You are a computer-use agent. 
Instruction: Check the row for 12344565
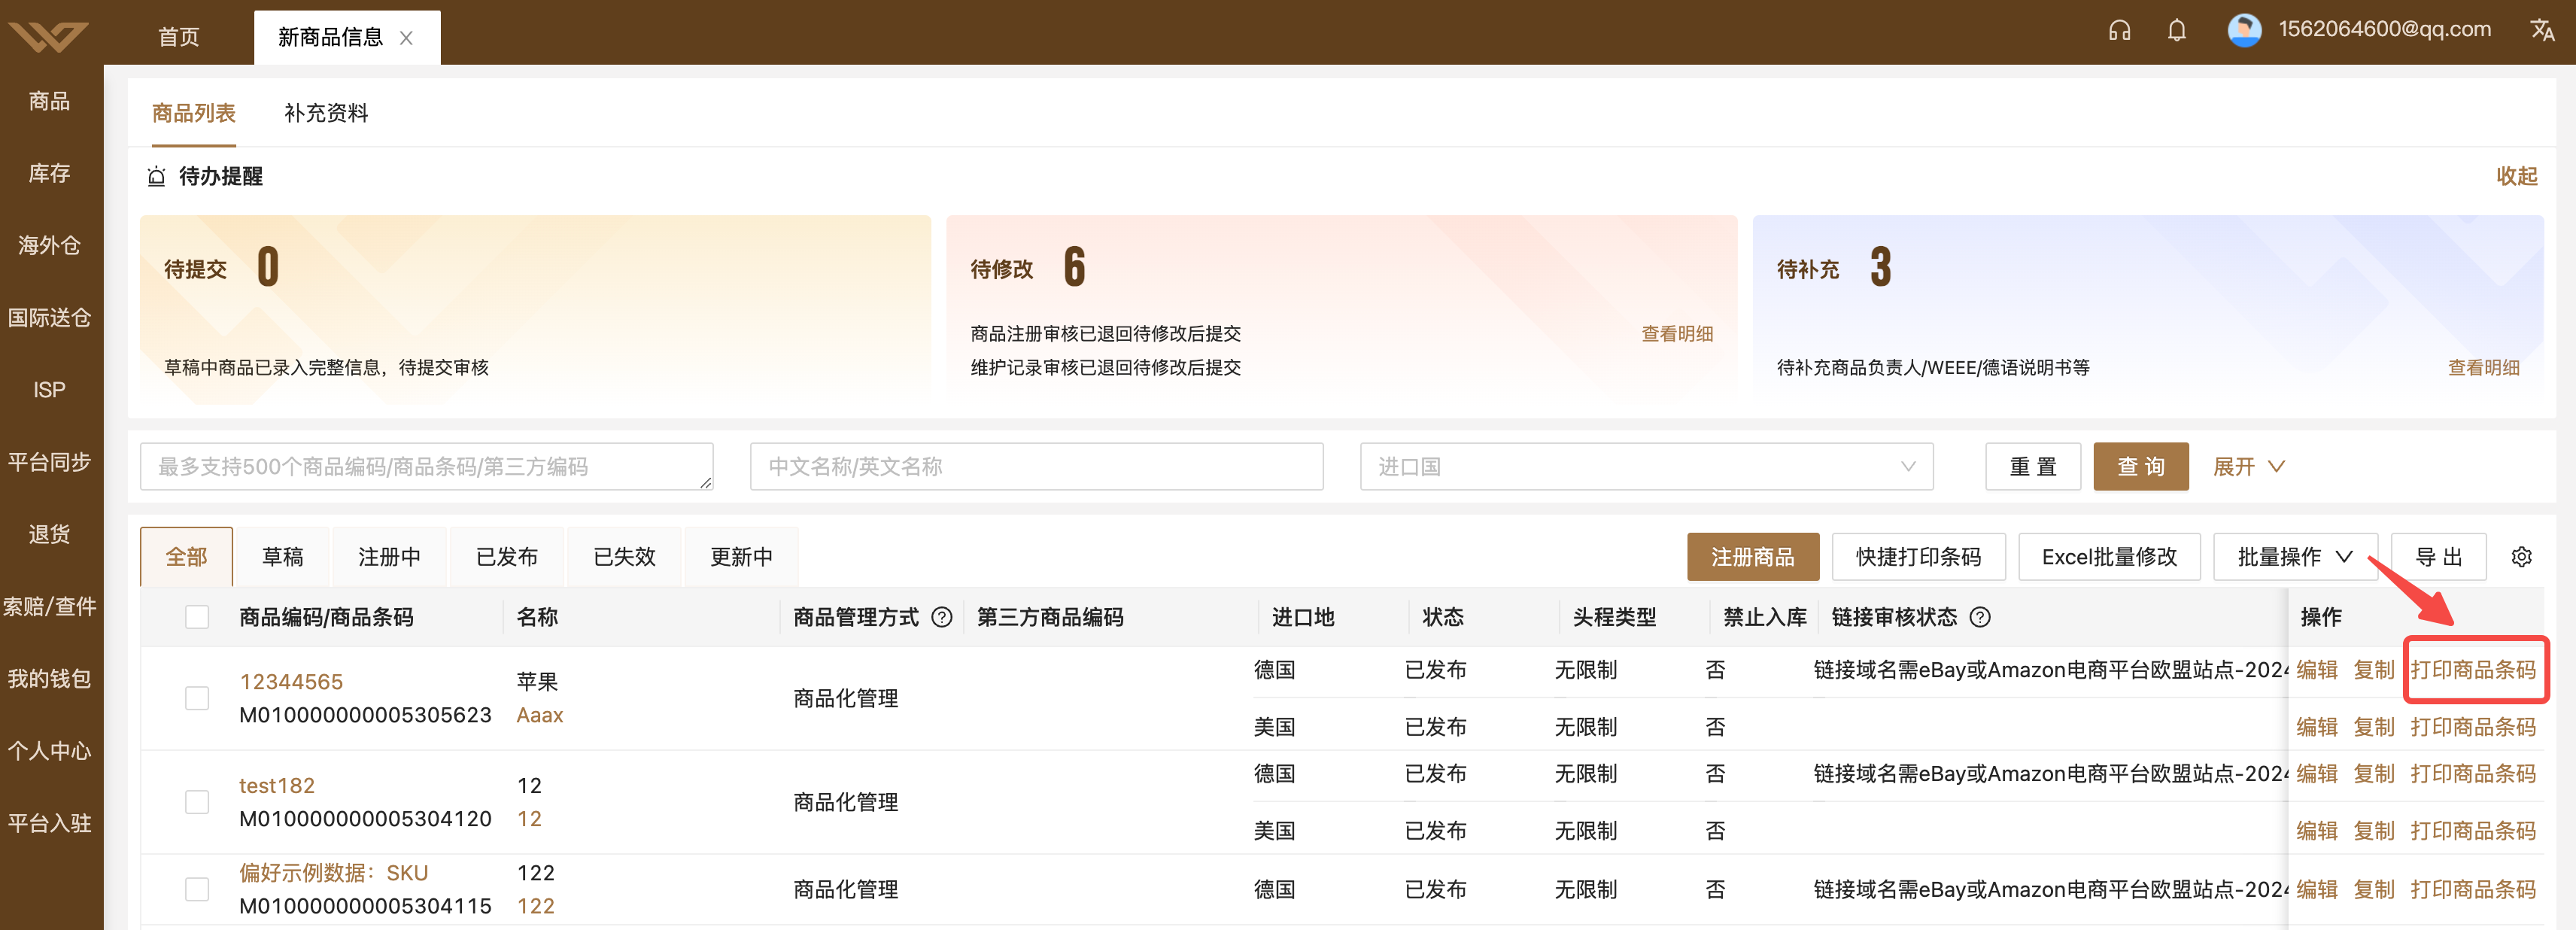pyautogui.click(x=197, y=698)
